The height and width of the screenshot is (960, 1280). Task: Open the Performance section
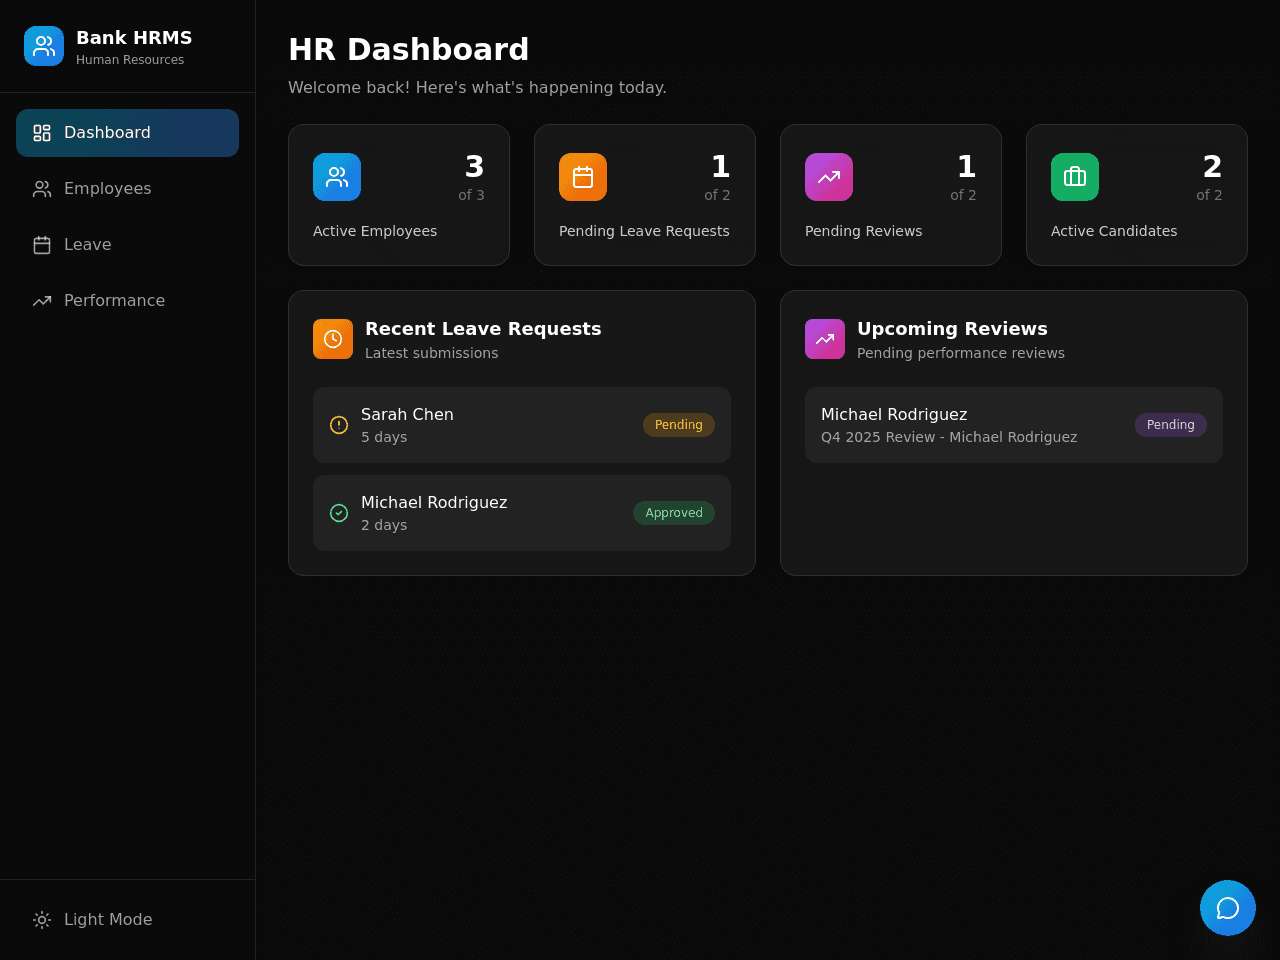127,301
